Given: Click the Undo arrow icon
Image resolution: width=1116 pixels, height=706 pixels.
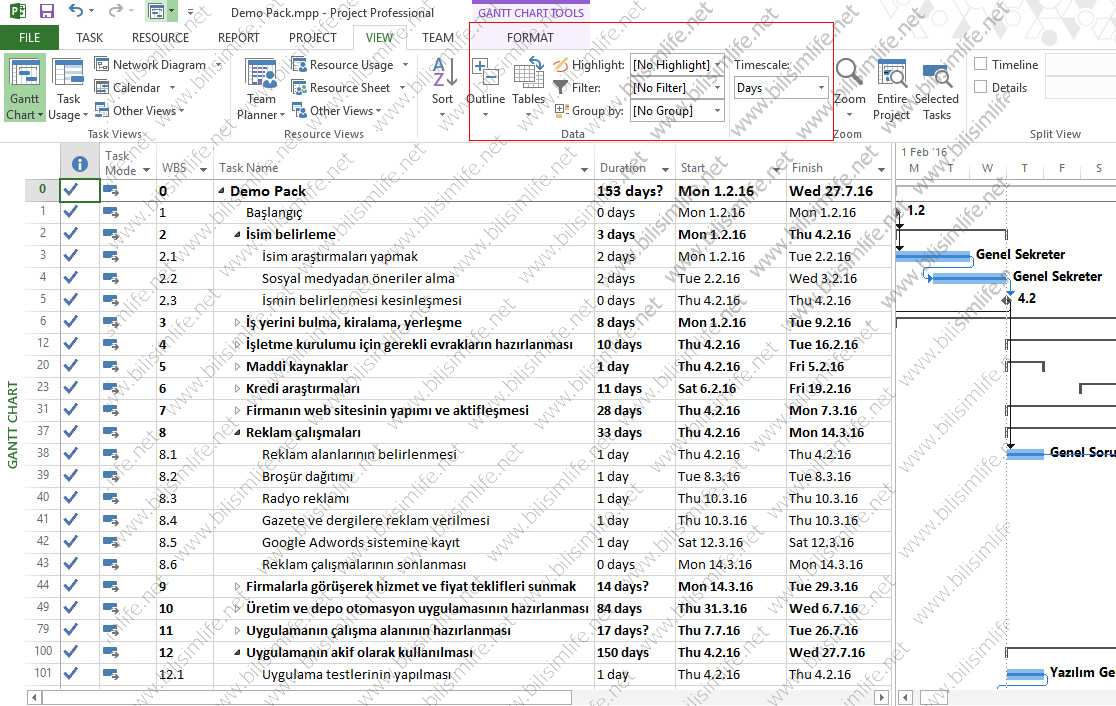Looking at the screenshot, I should 75,11.
